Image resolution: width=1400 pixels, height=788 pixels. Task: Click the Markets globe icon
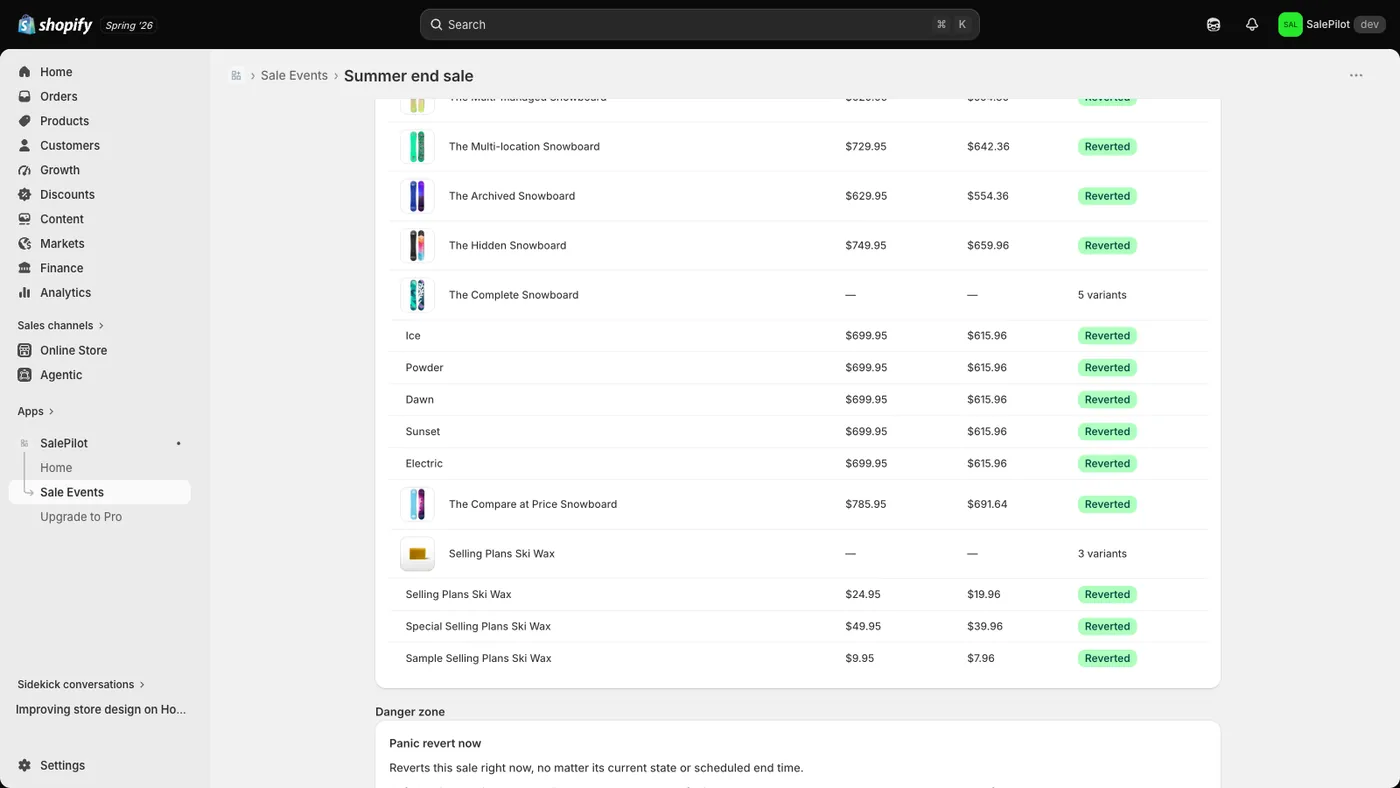(25, 244)
